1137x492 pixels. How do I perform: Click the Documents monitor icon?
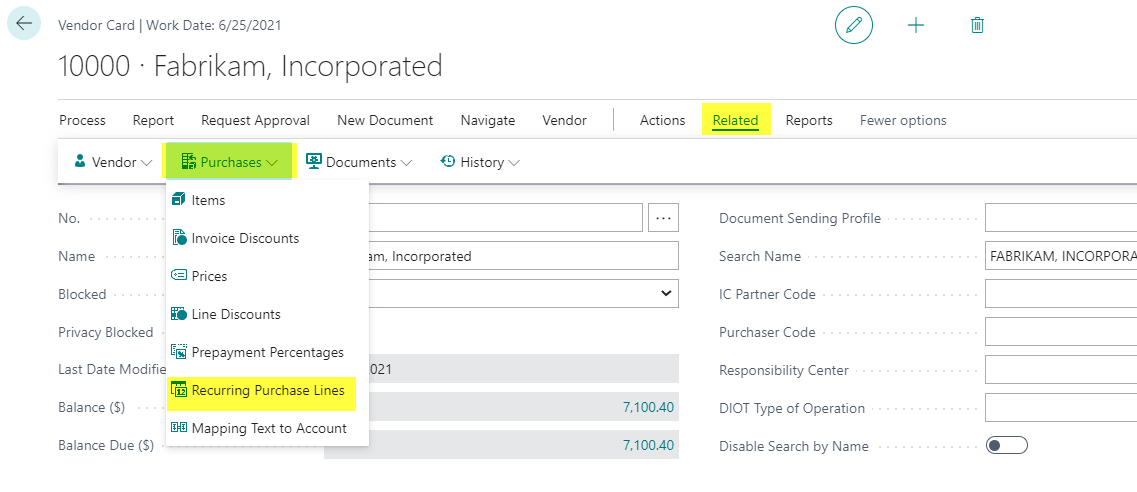point(313,162)
